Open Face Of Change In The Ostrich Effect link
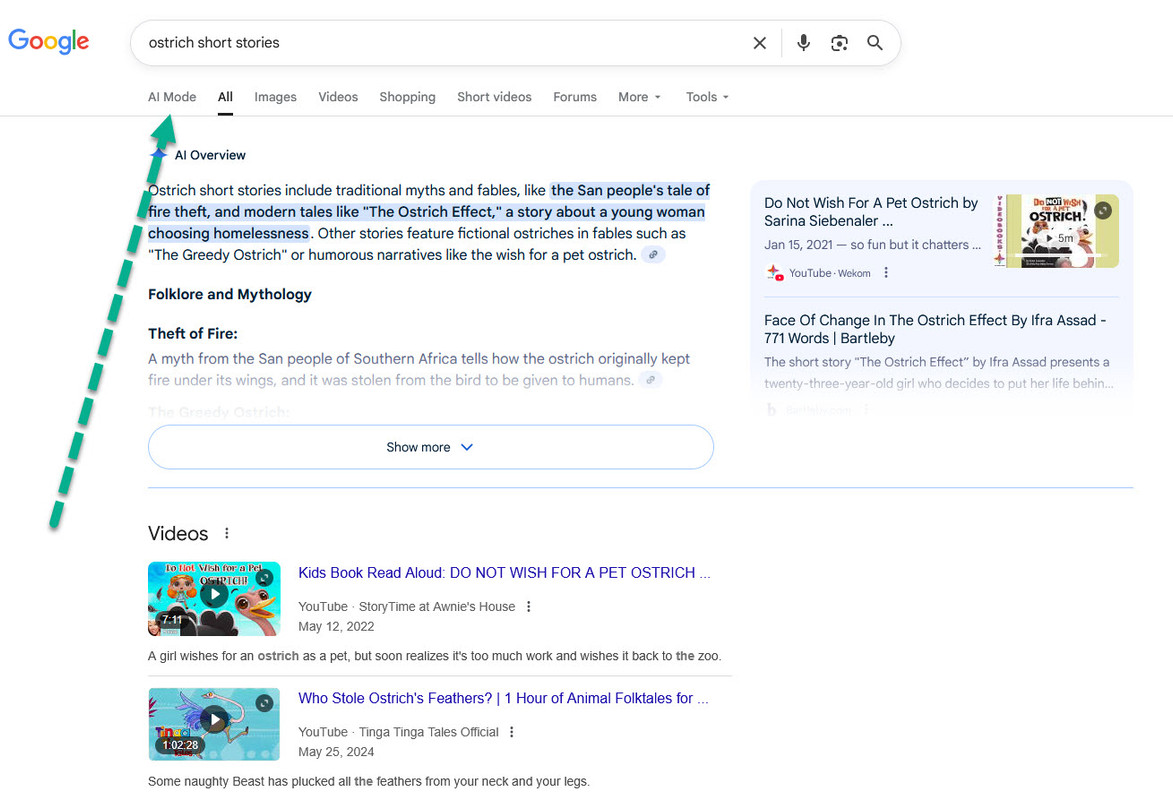 point(935,329)
